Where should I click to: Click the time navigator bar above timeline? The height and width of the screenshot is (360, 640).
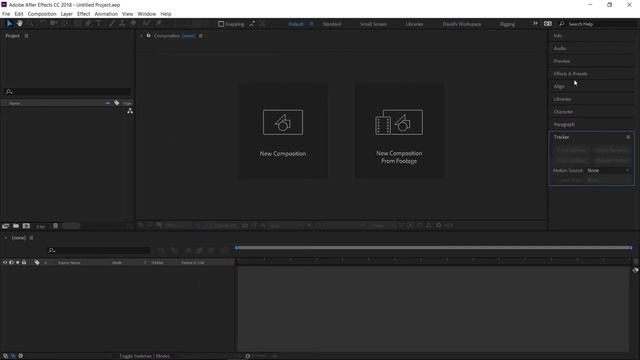(434, 248)
